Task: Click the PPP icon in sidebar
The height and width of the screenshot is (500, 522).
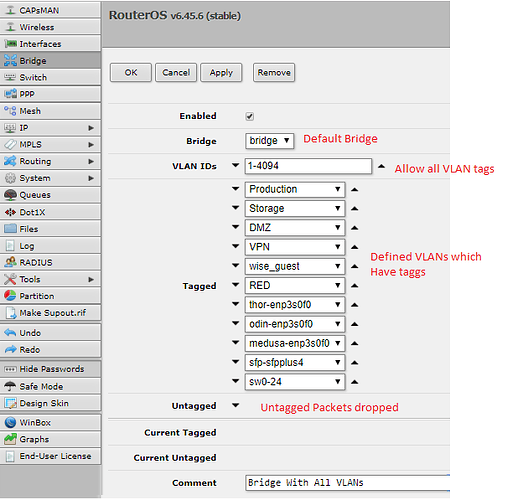Action: coord(10,94)
